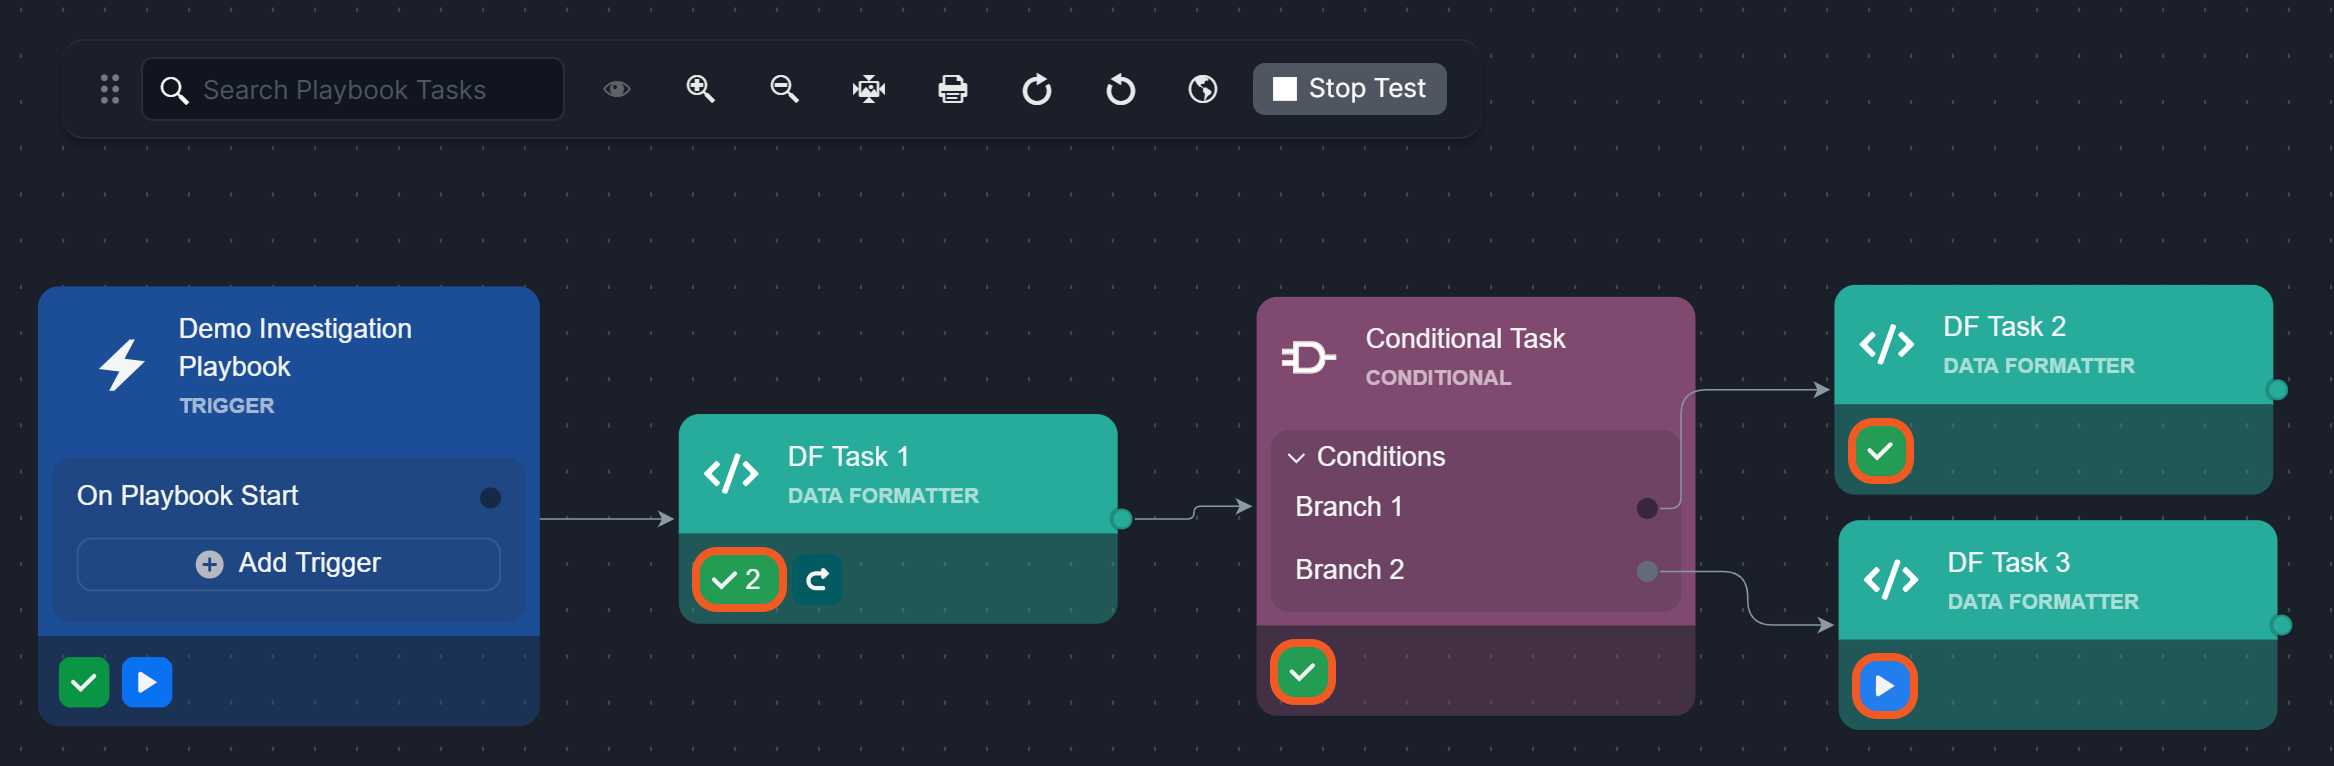2334x766 pixels.
Task: Click the fit-to-screen icon in toolbar
Action: tap(868, 89)
